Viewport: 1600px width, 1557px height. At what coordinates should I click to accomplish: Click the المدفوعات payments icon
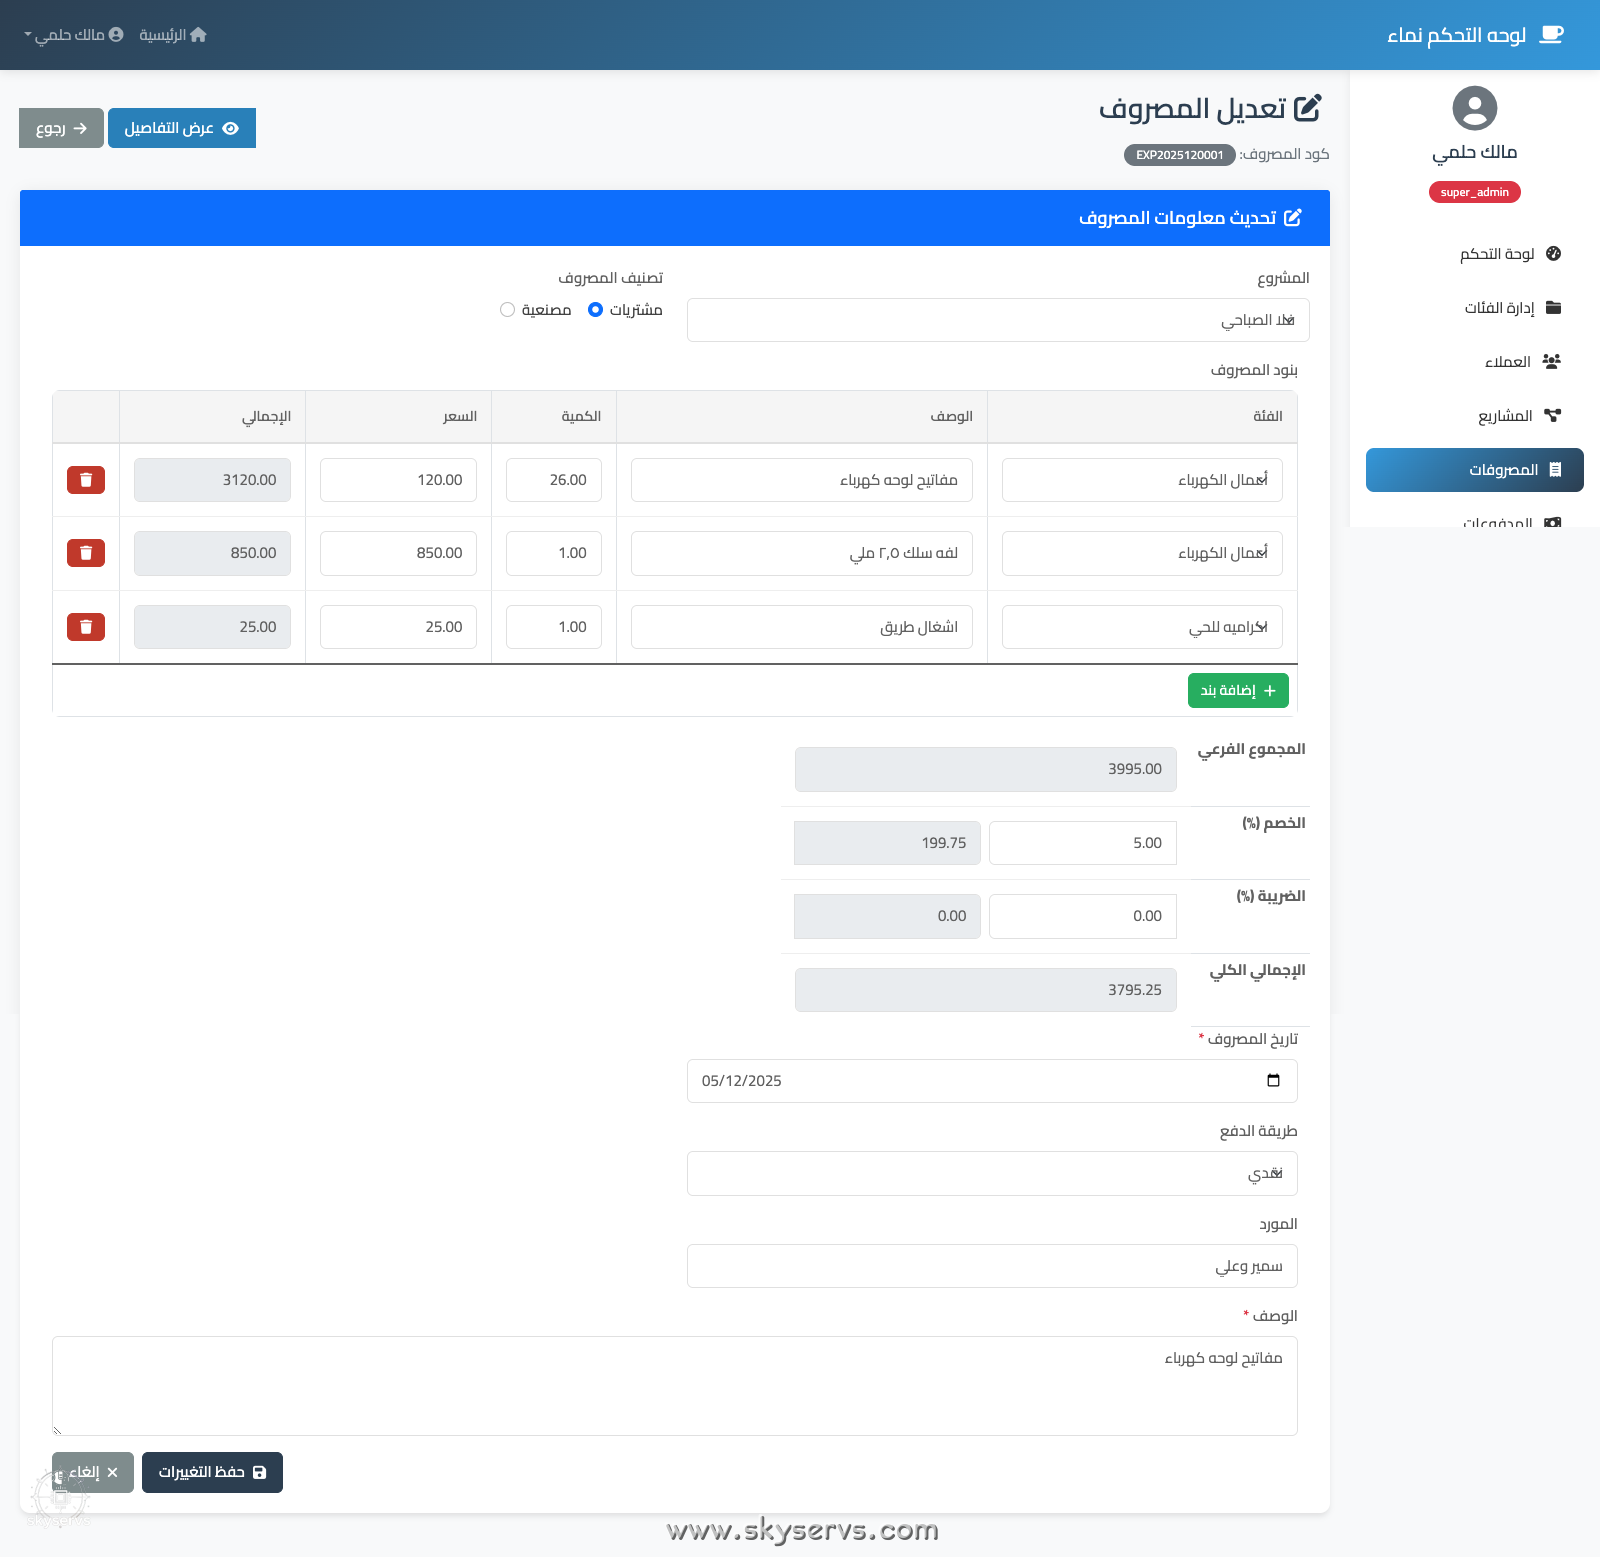coord(1551,522)
